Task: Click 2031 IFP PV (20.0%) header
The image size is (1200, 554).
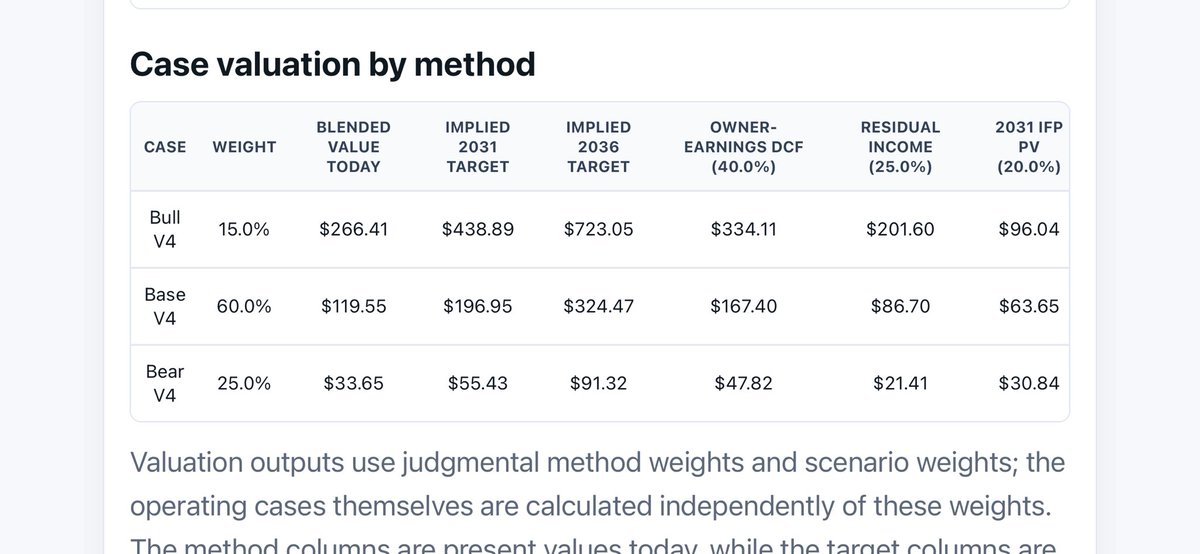Action: (1028, 147)
